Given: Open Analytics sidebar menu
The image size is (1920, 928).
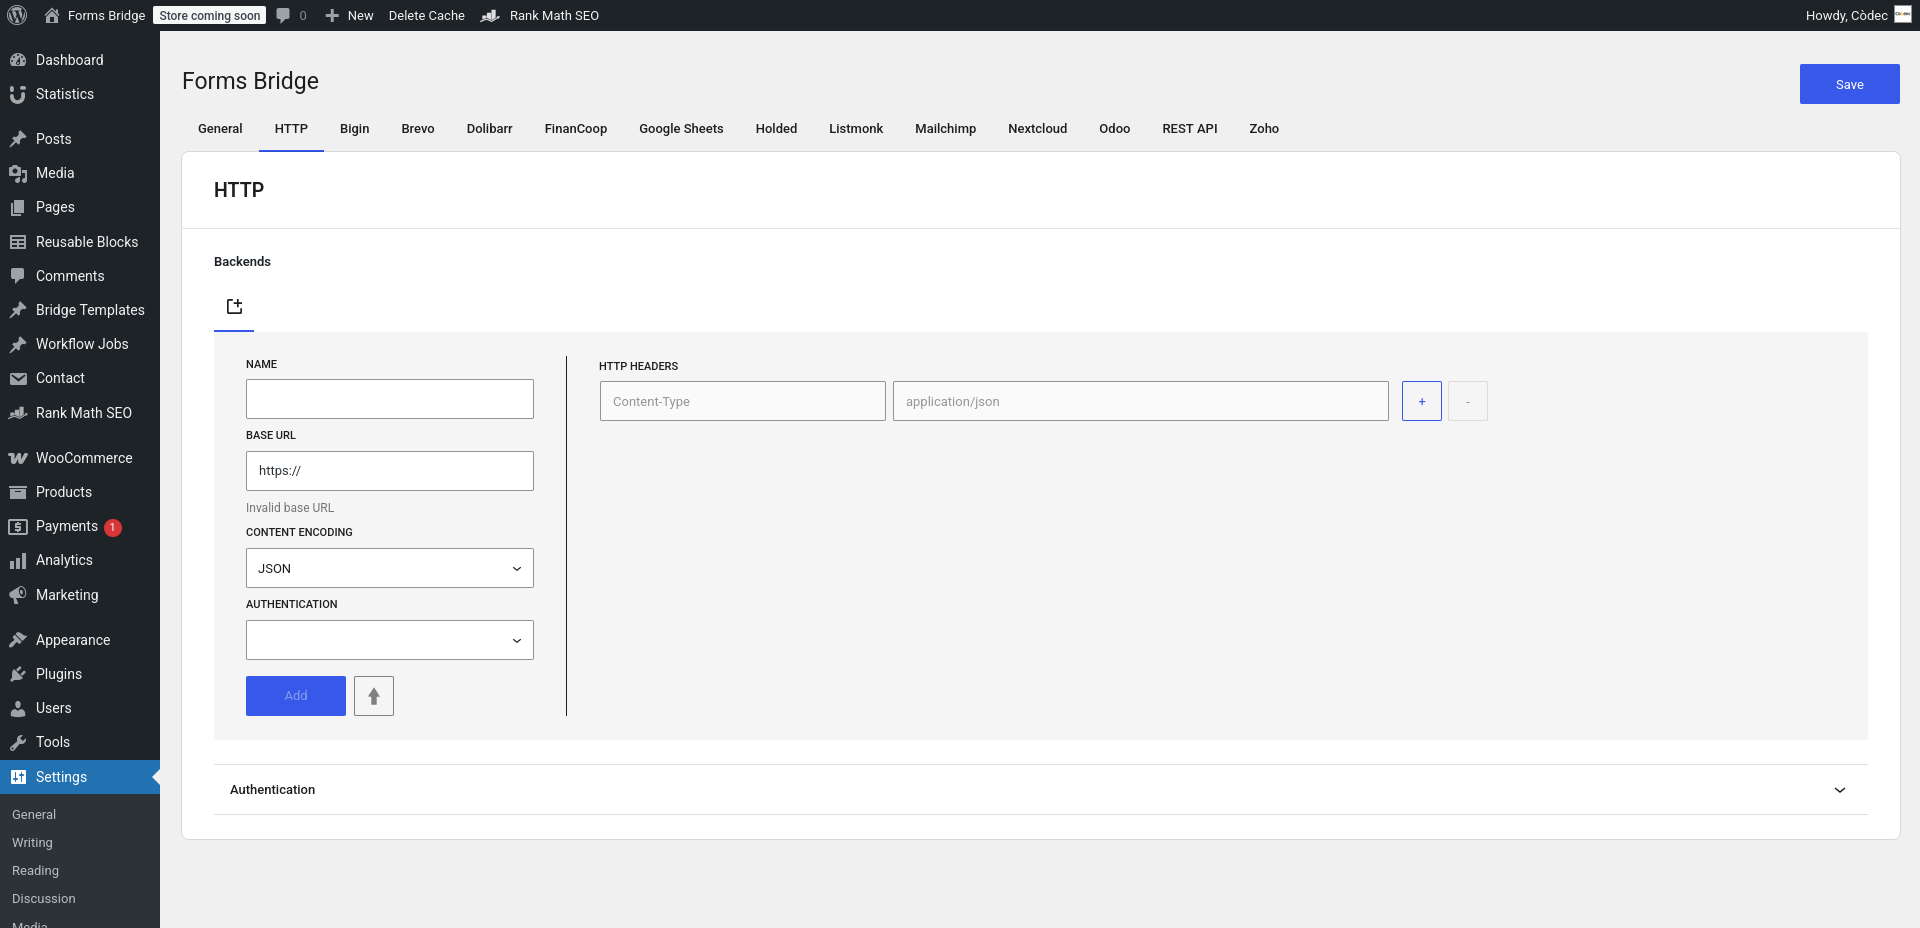Looking at the screenshot, I should pyautogui.click(x=80, y=560).
